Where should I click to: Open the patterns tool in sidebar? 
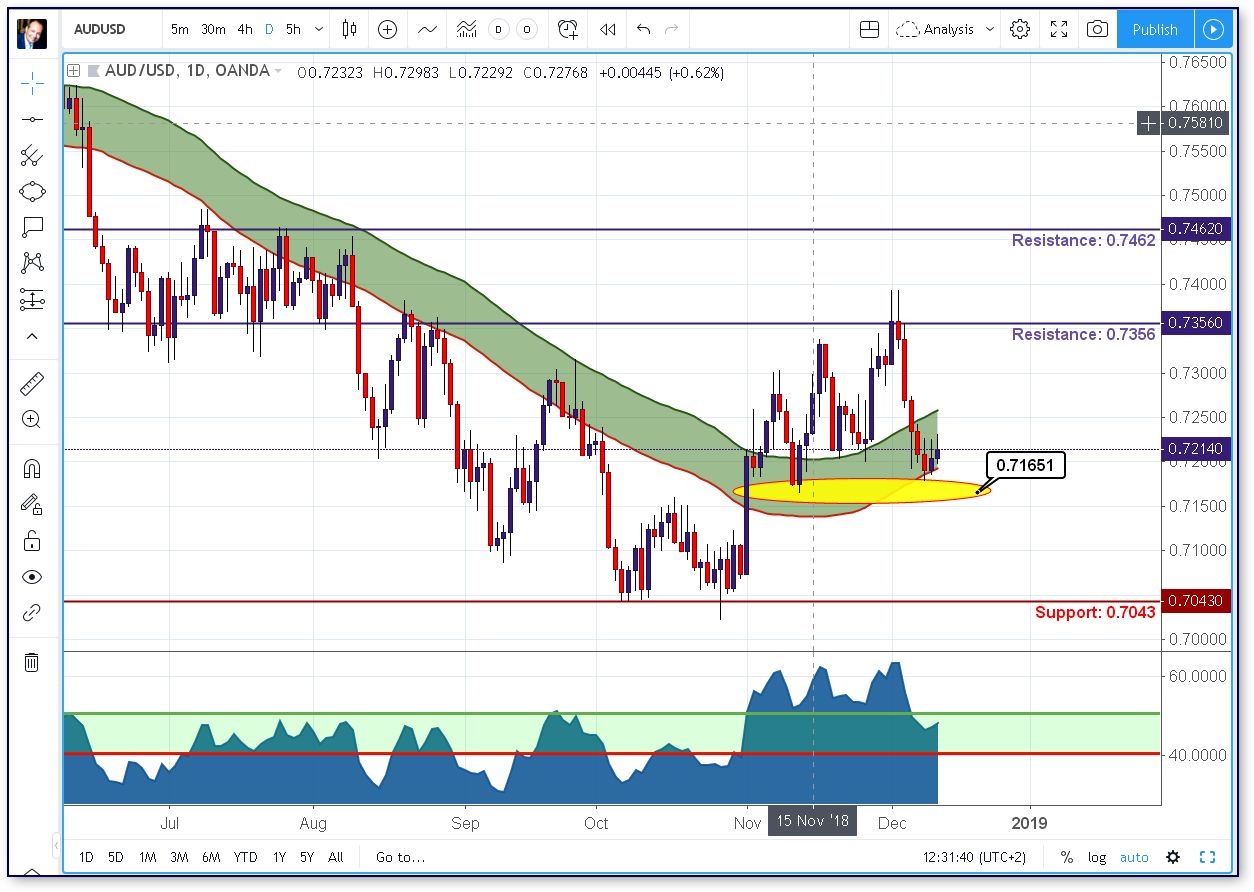pyautogui.click(x=32, y=263)
